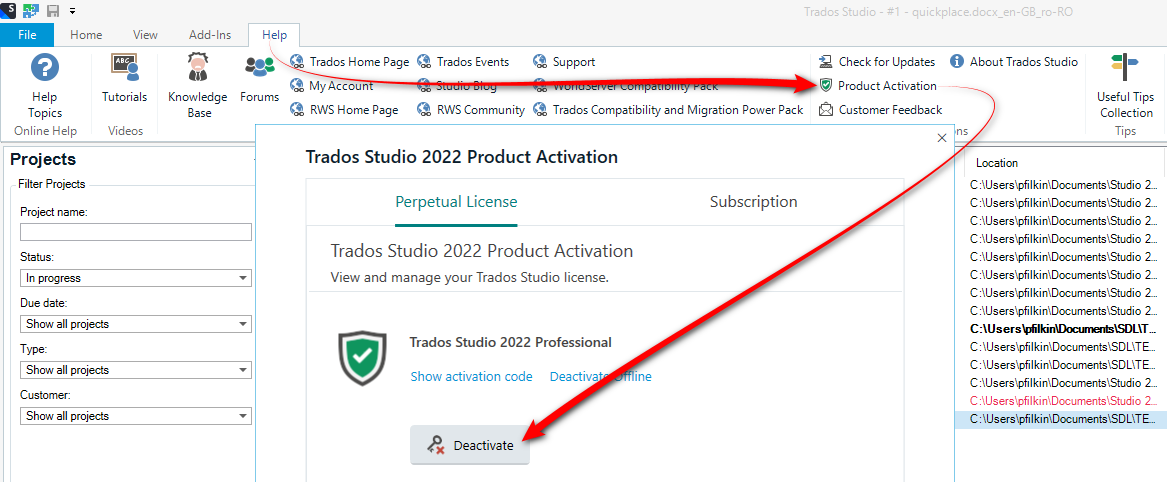Click the Deactivate Offline link
Image resolution: width=1167 pixels, height=482 pixels.
(x=601, y=376)
